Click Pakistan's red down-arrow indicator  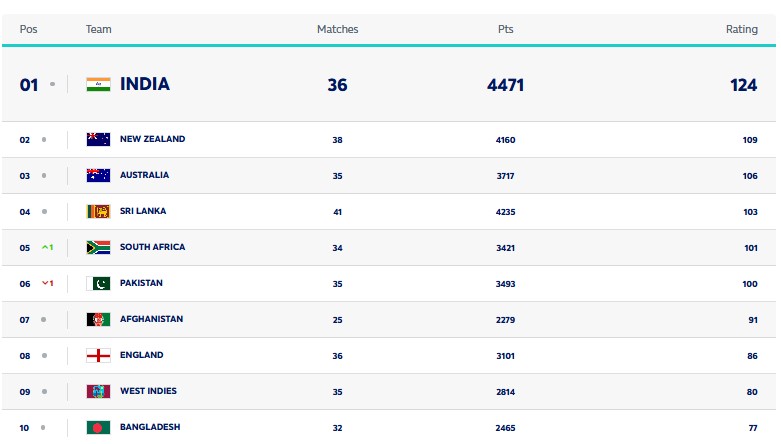47,284
